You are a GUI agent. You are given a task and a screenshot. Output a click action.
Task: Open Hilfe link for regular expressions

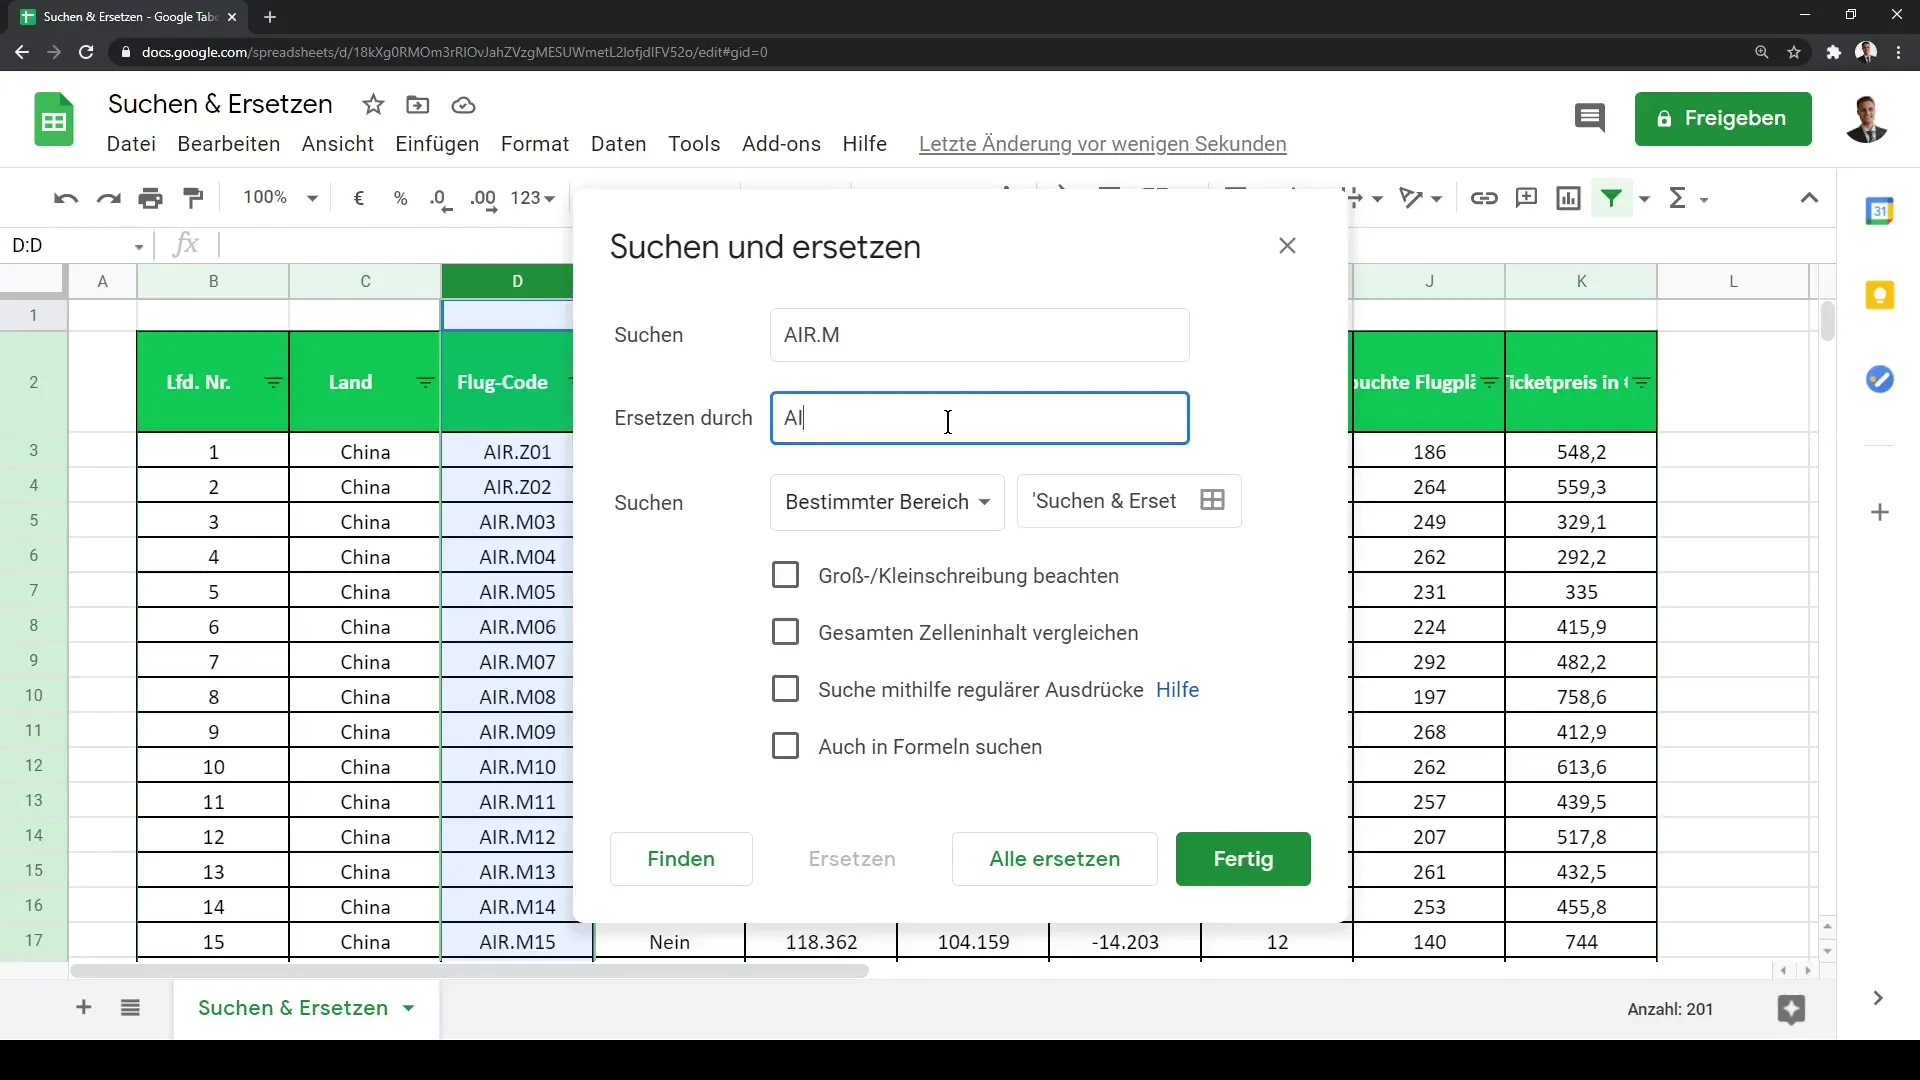(x=1177, y=690)
